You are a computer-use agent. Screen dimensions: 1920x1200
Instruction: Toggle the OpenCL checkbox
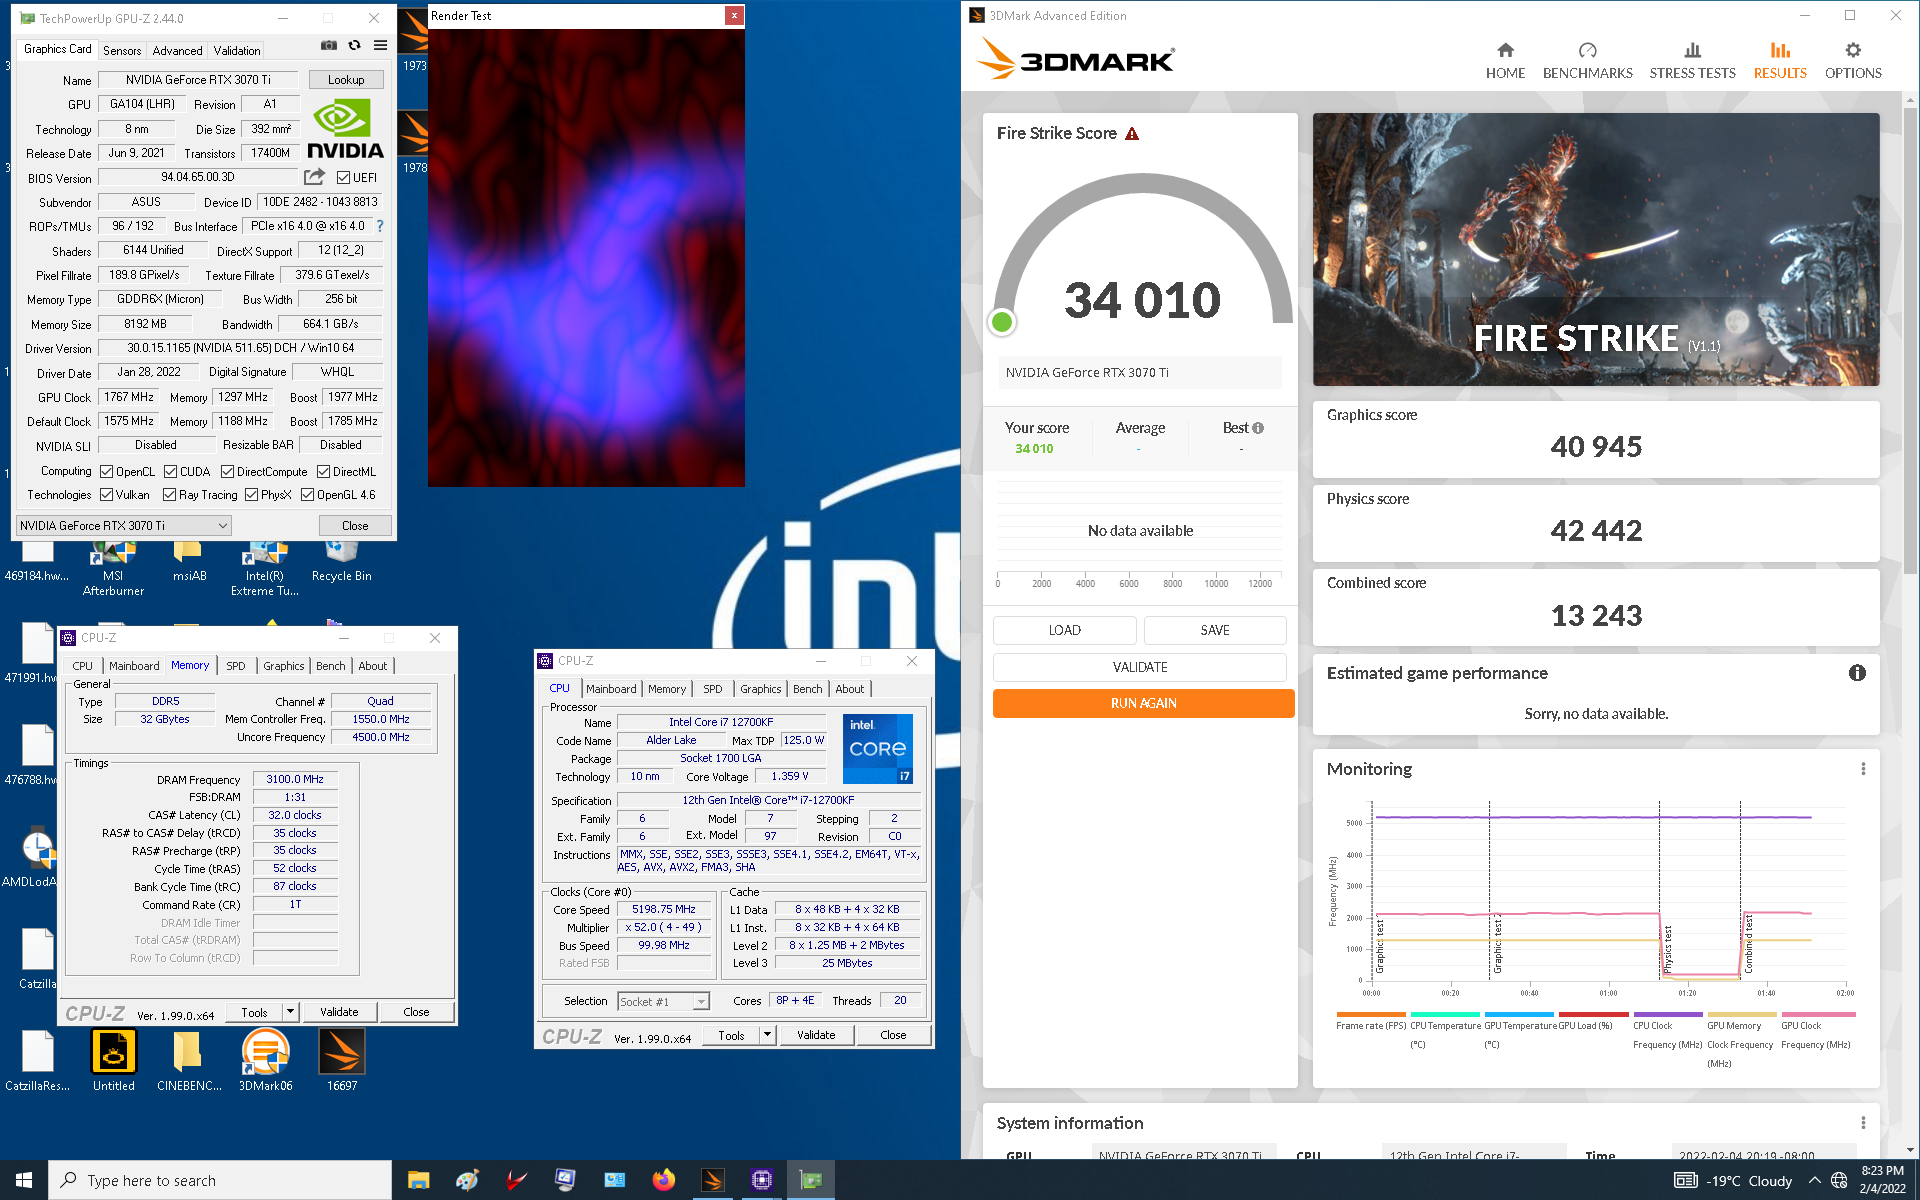(x=106, y=472)
